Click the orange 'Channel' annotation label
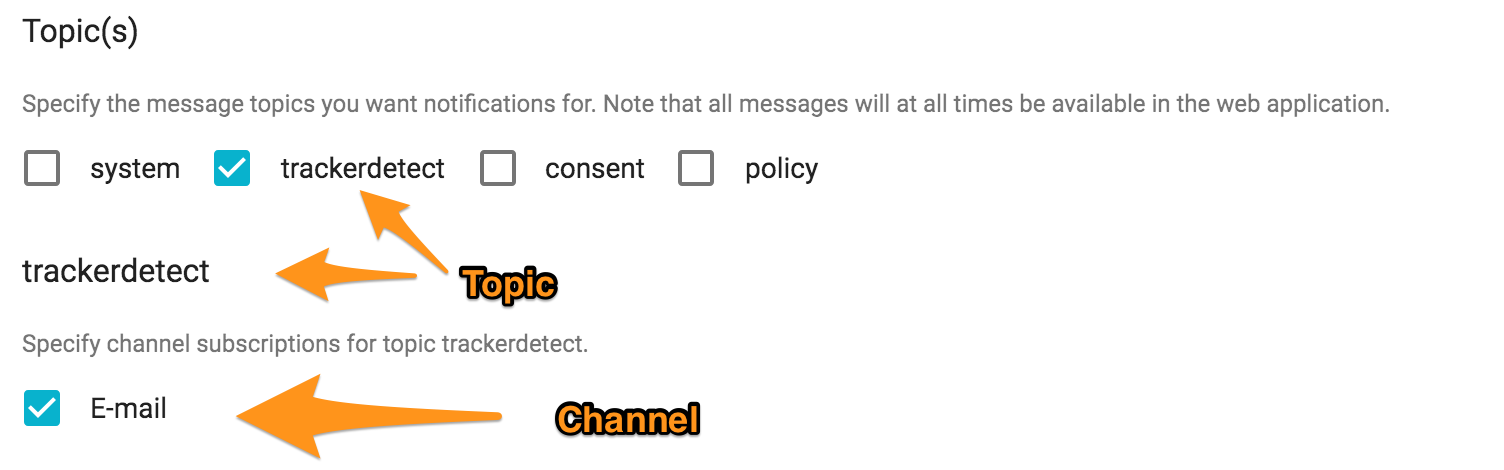The image size is (1504, 470). pos(627,419)
